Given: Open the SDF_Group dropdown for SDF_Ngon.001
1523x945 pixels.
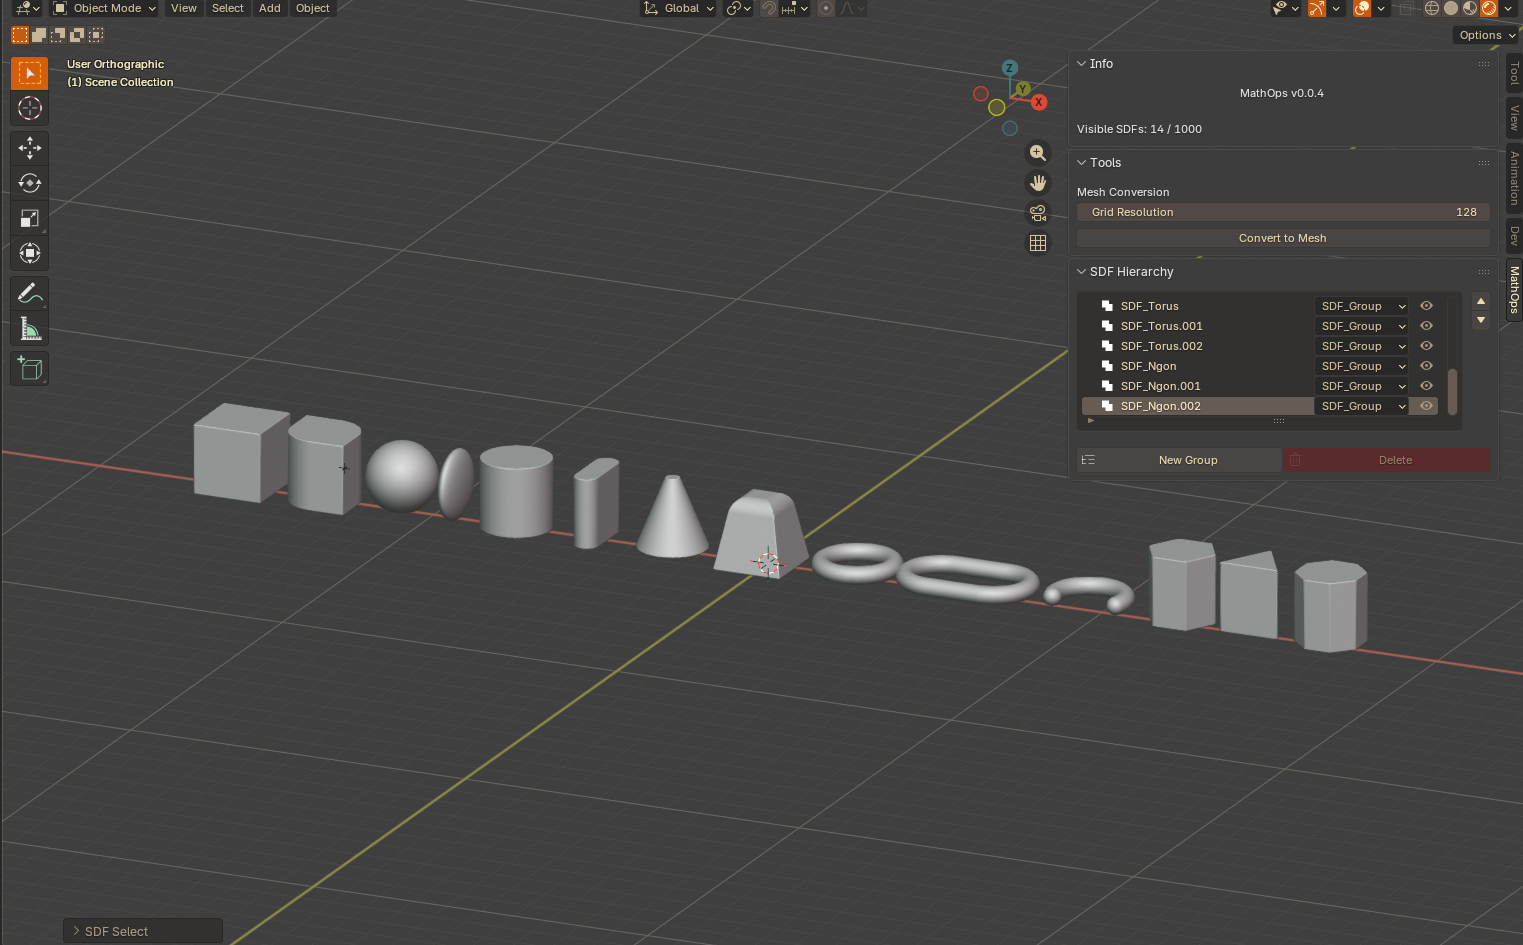Looking at the screenshot, I should (x=1362, y=386).
